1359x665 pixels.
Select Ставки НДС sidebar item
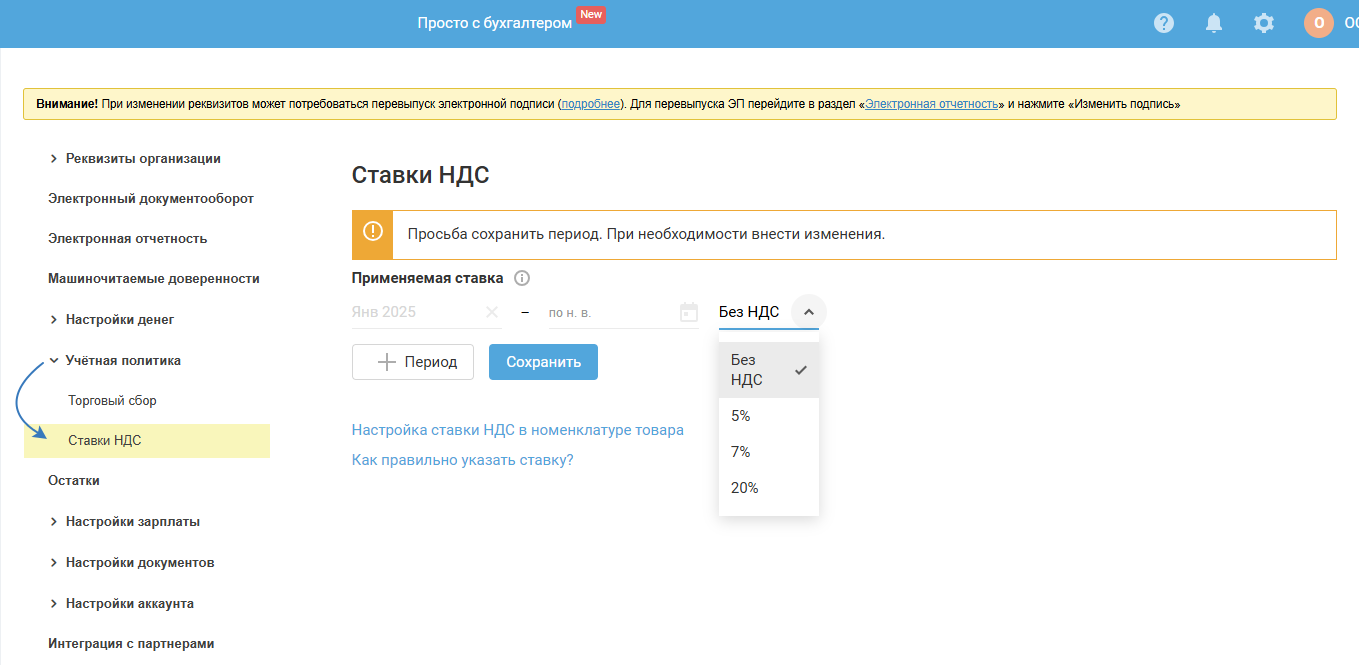(147, 441)
